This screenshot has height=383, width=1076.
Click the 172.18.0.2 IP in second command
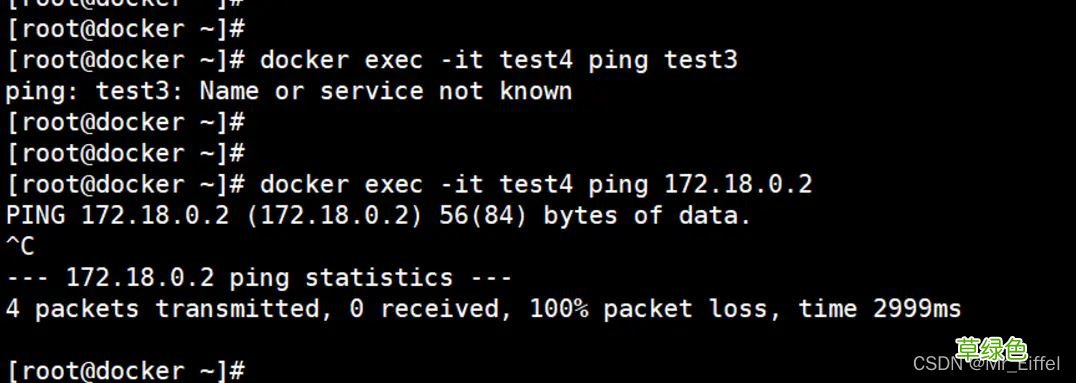pos(738,185)
